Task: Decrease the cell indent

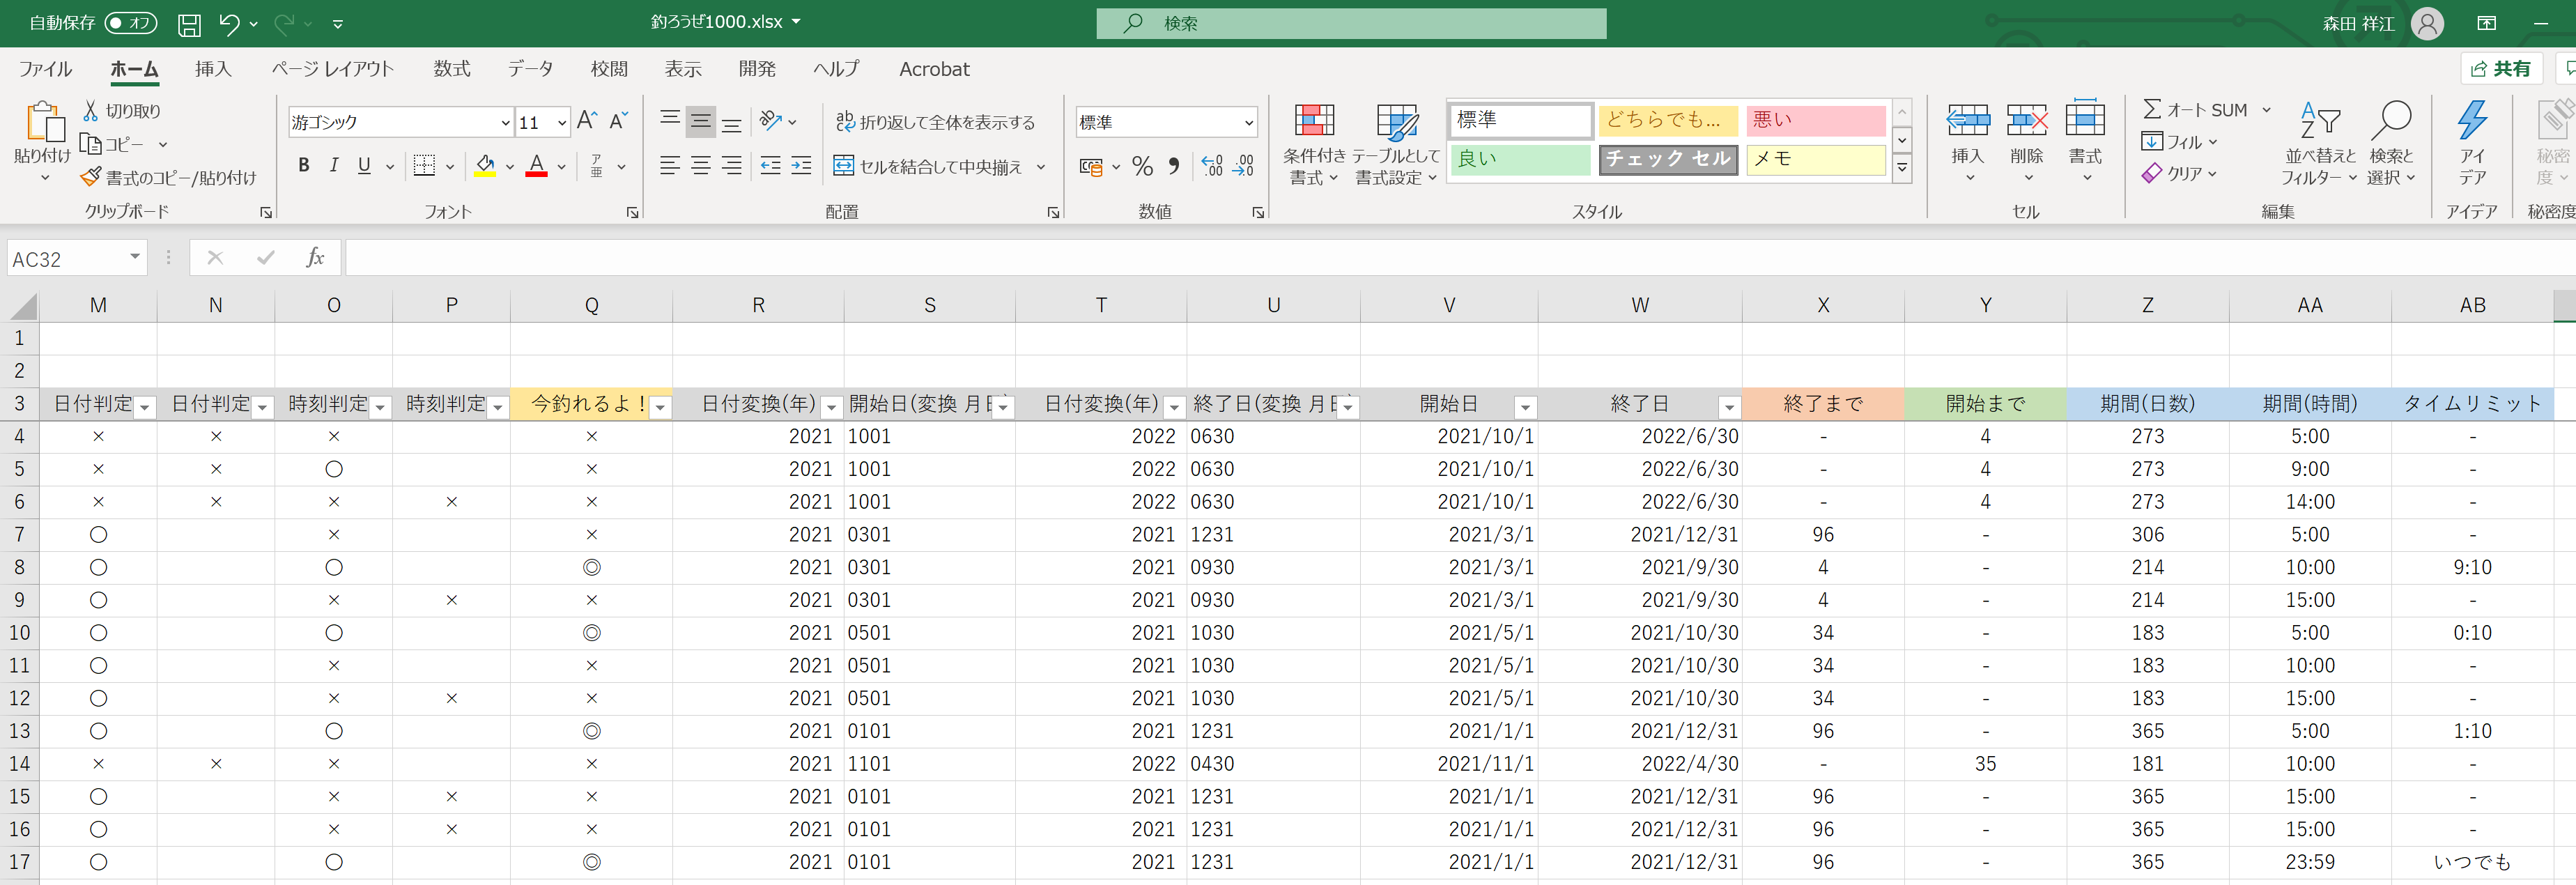Action: point(770,166)
